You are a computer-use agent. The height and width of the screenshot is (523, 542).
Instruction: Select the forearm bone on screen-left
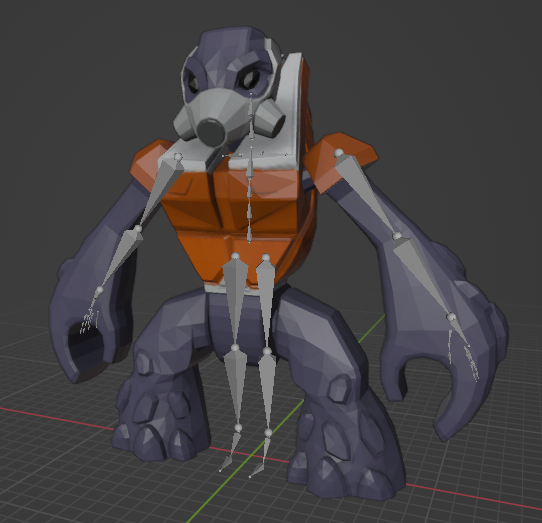119,258
